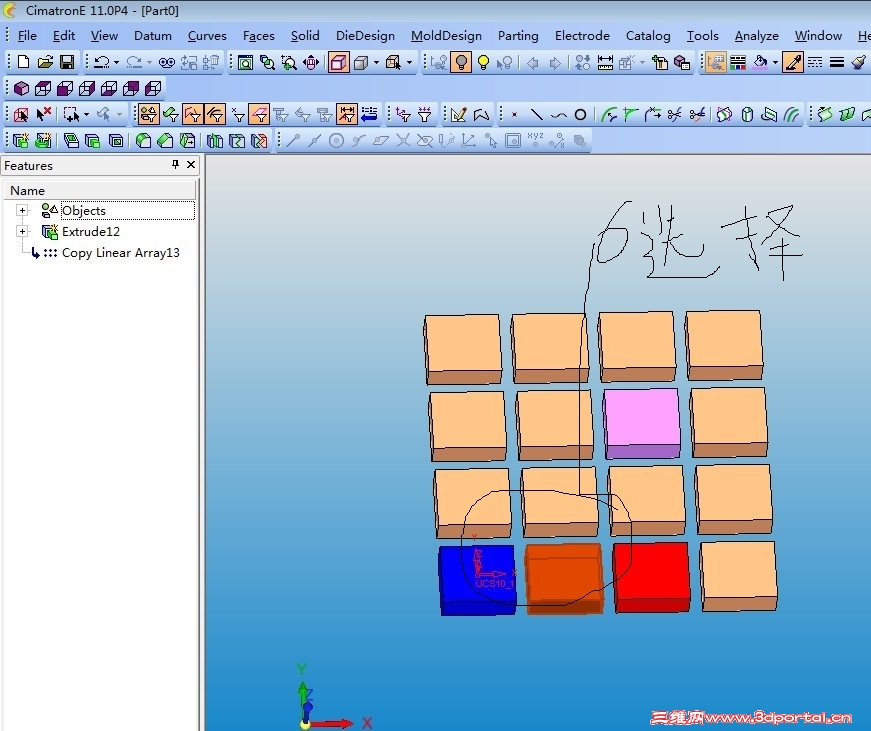Open the cube-with-cursor view dropdown arrow
This screenshot has width=871, height=731.
(x=409, y=62)
